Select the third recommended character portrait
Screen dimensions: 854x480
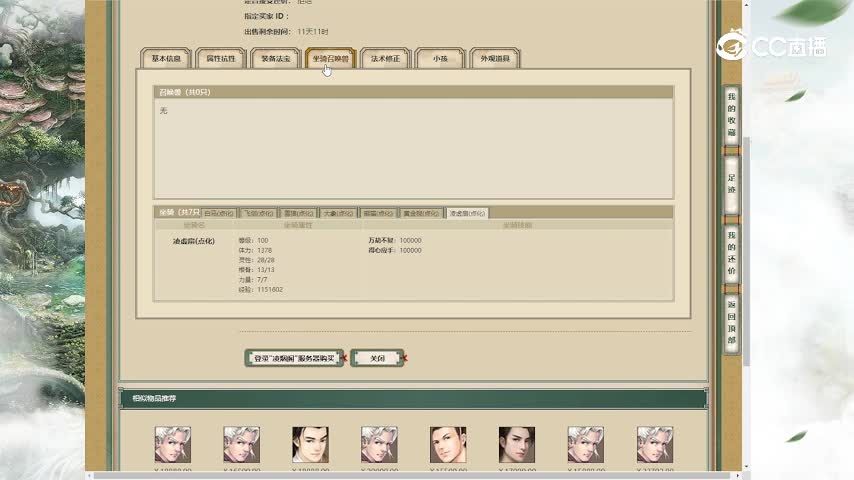pyautogui.click(x=310, y=444)
